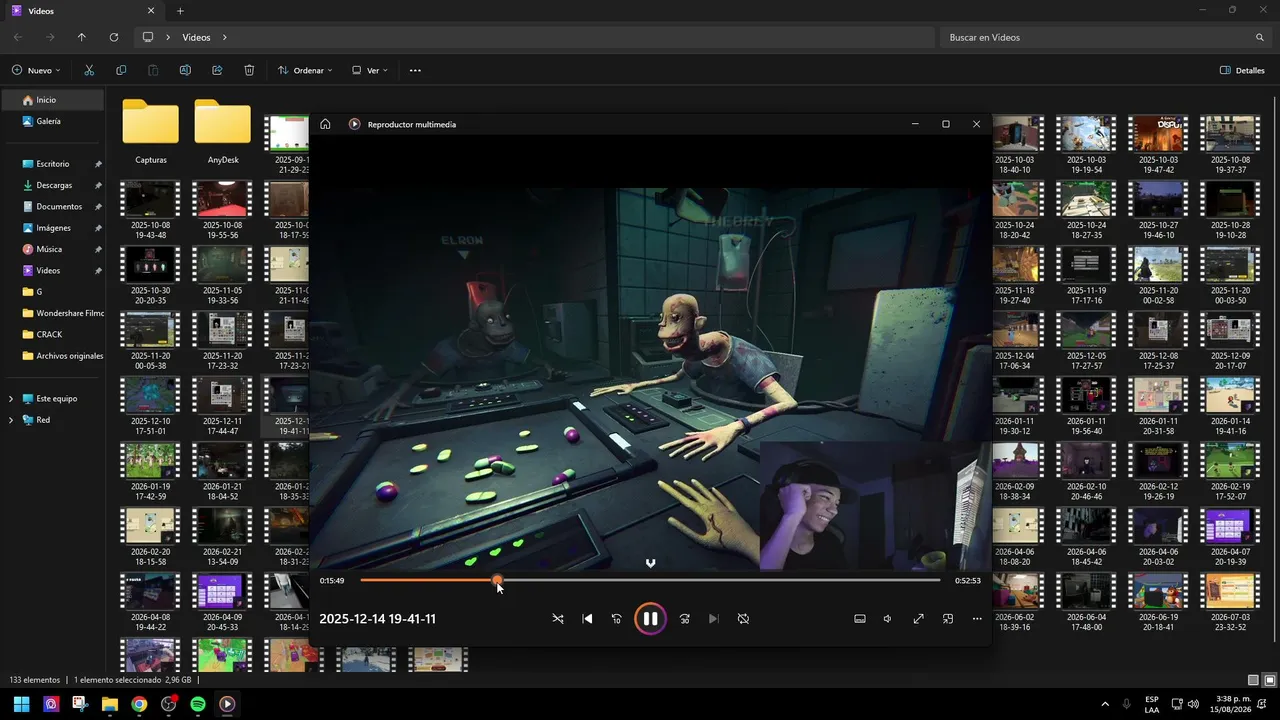Select the video 2025-10-03 19-47-42
The height and width of the screenshot is (720, 1280).
1157,145
